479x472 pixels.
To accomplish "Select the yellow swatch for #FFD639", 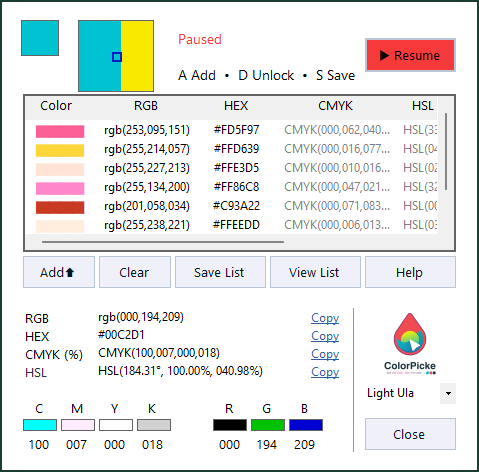I will 60,150.
